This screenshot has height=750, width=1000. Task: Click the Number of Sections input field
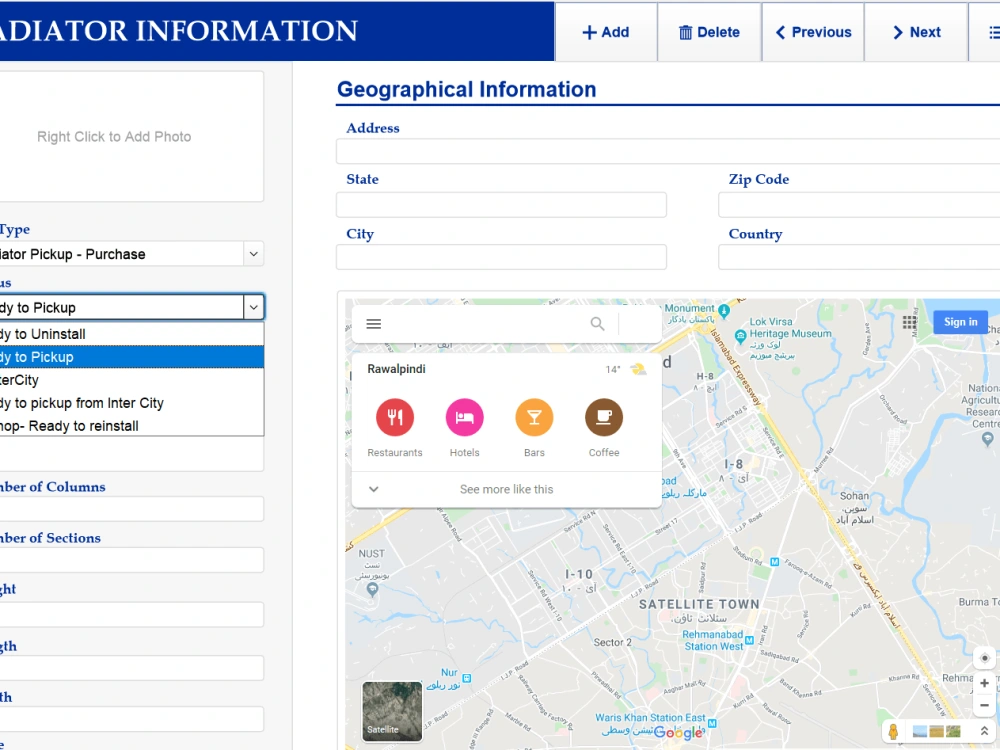131,560
